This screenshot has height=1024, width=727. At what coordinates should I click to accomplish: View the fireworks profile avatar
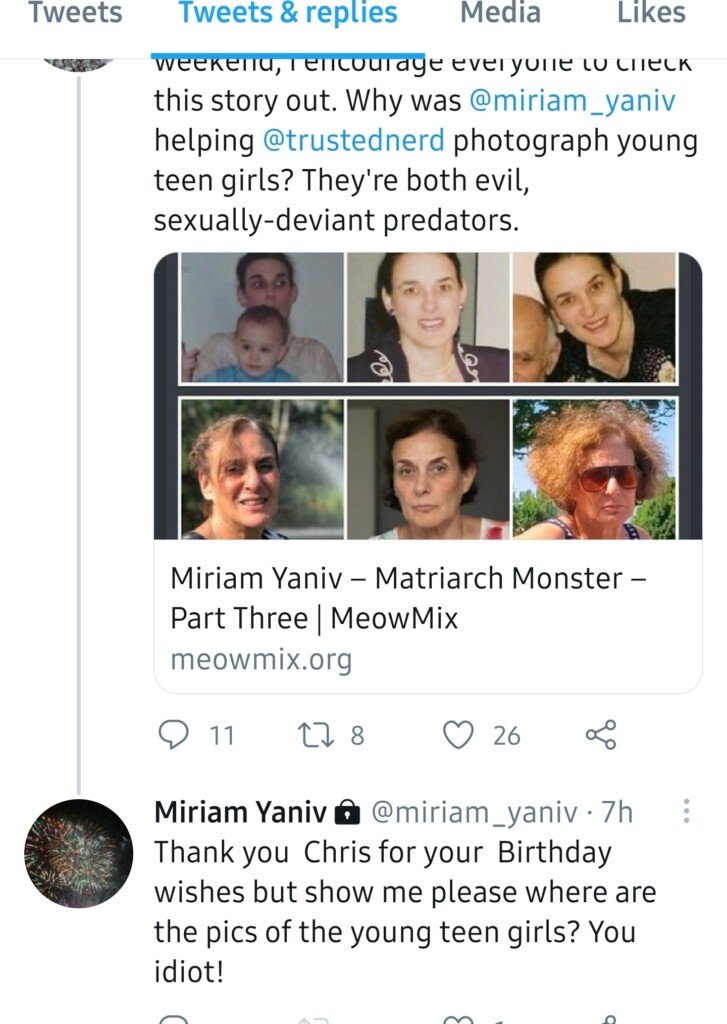click(x=78, y=853)
